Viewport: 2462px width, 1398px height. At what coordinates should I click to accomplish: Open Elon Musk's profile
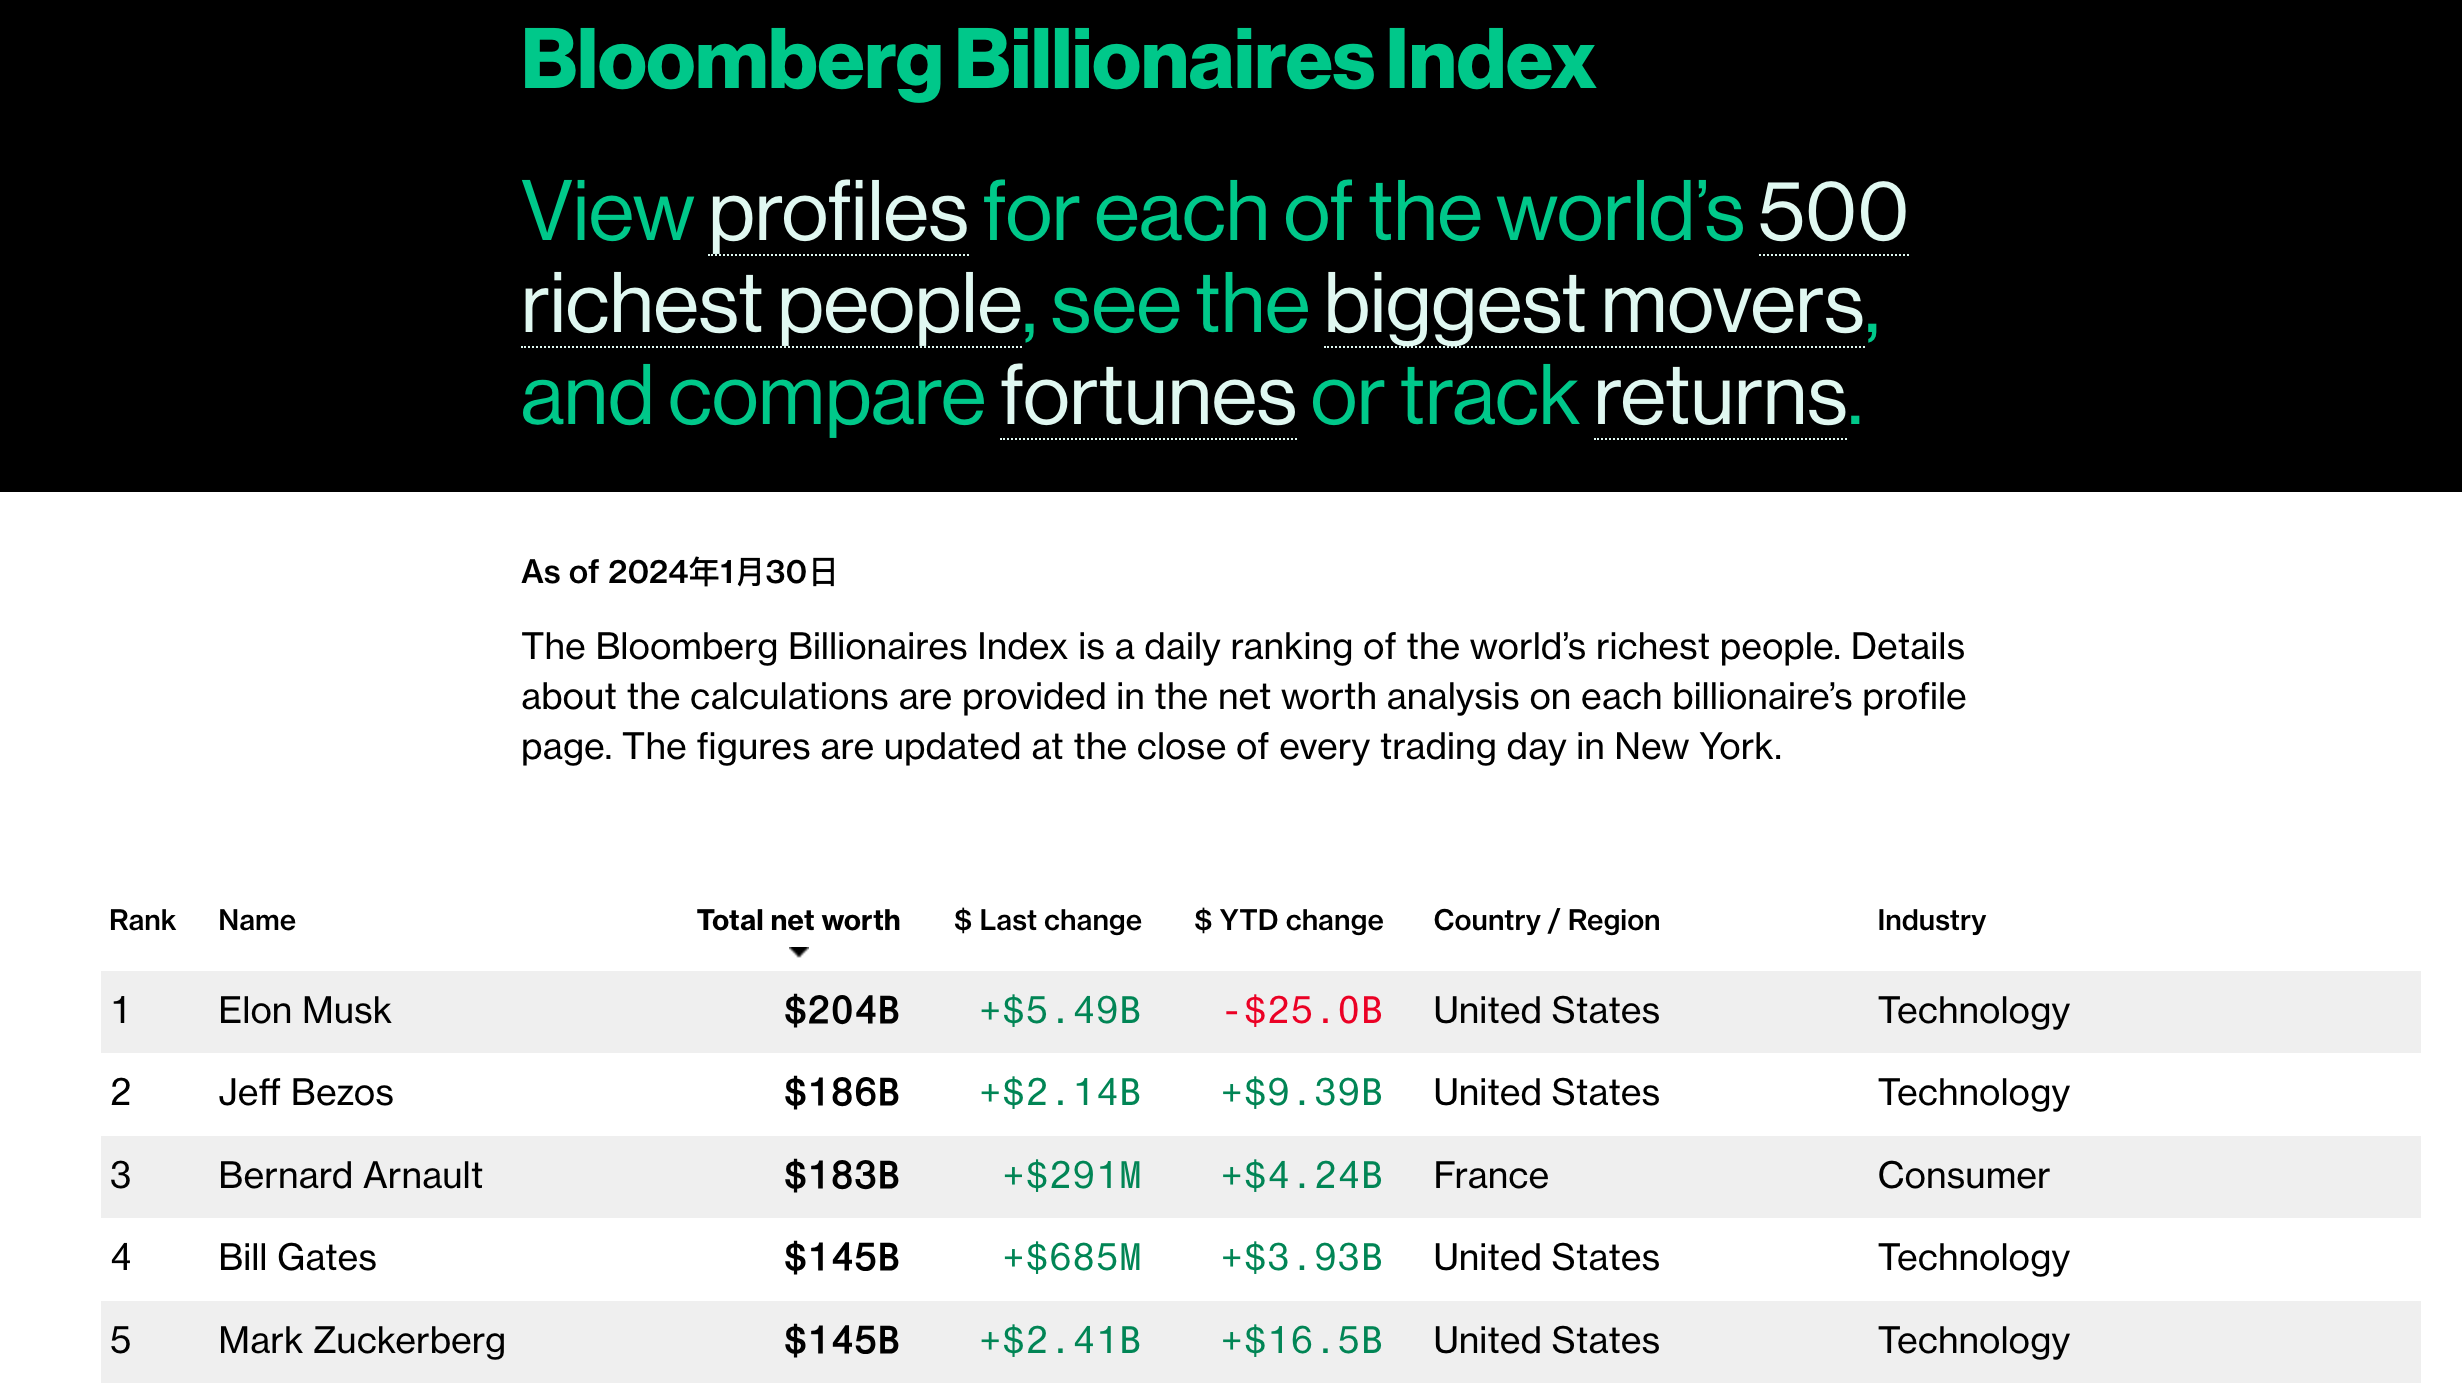[x=304, y=1011]
